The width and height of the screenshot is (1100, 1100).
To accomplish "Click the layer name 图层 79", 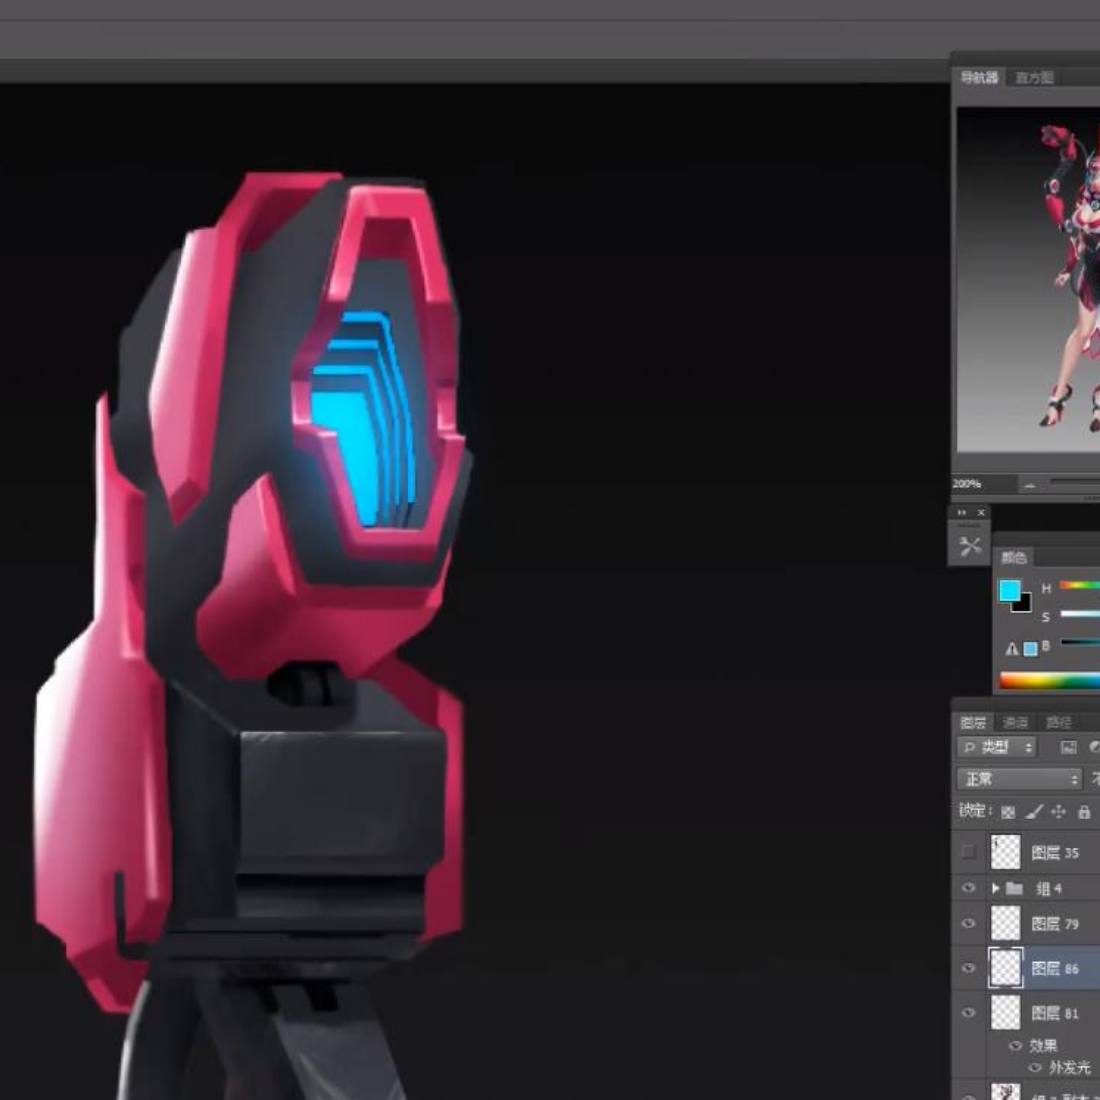I will [x=1055, y=924].
